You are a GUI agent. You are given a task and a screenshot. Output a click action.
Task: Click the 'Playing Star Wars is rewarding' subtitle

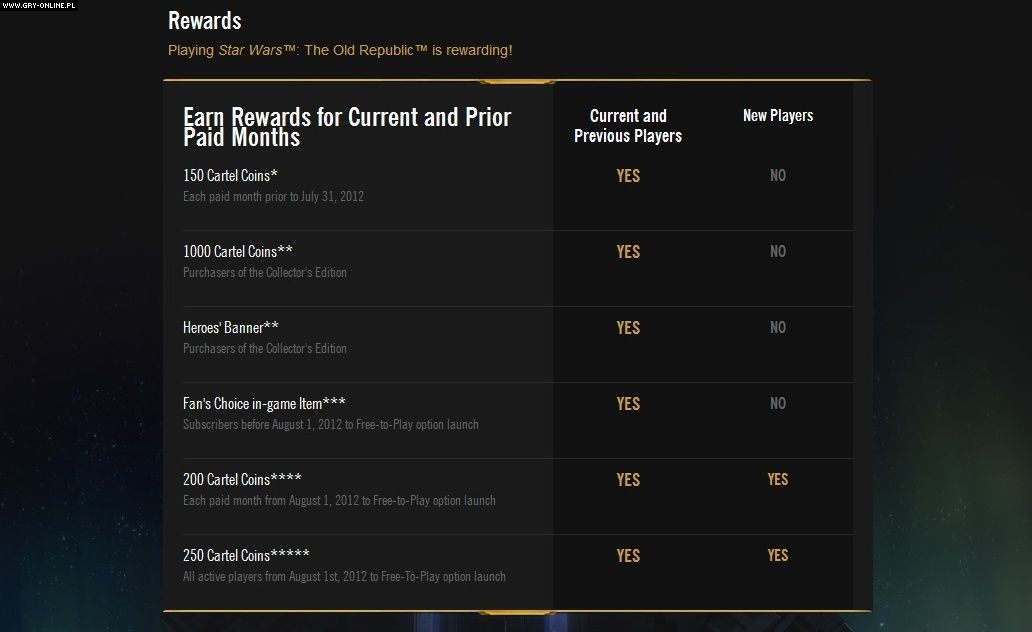(340, 50)
